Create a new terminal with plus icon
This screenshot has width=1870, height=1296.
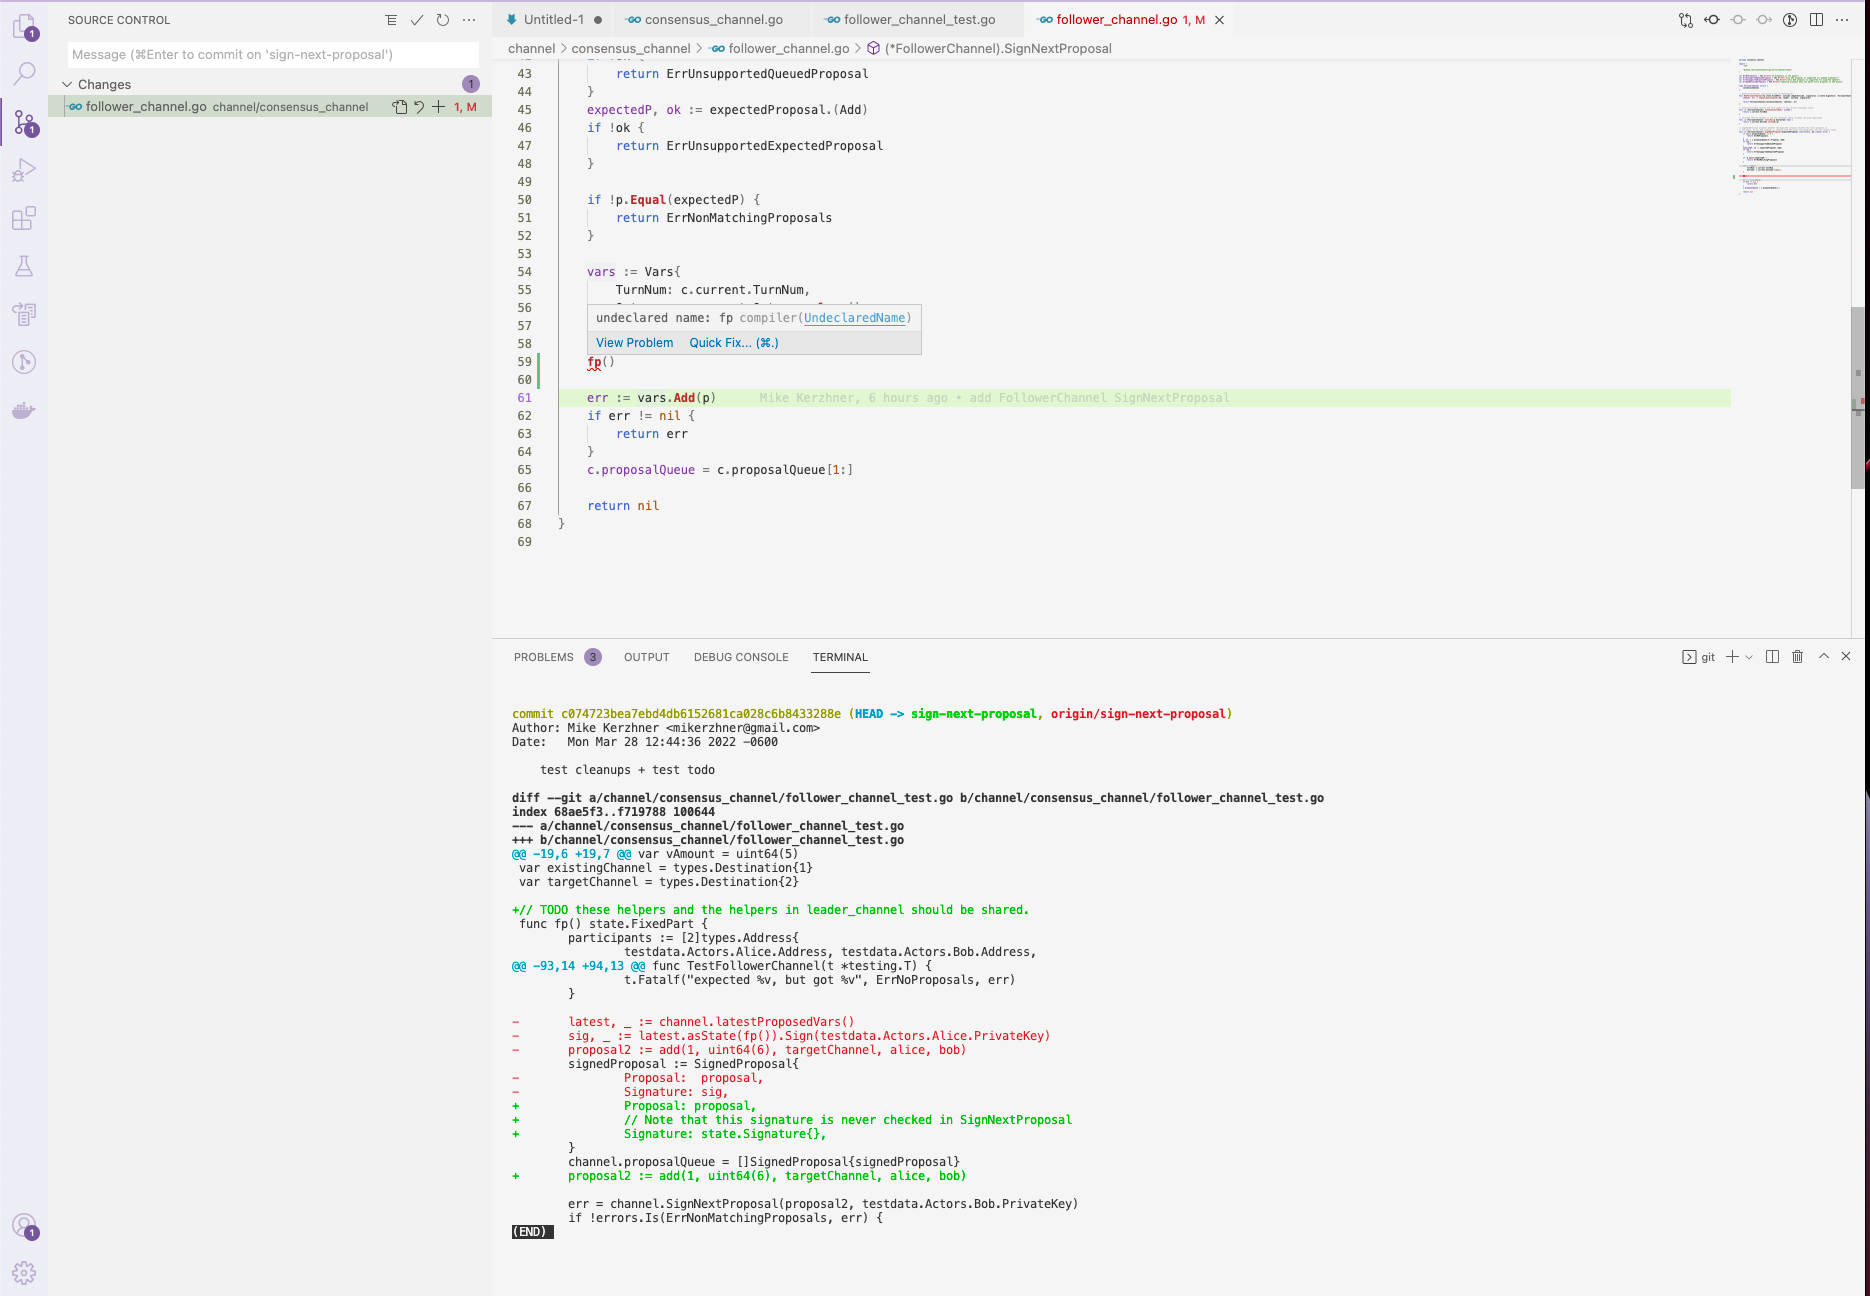[x=1732, y=657]
